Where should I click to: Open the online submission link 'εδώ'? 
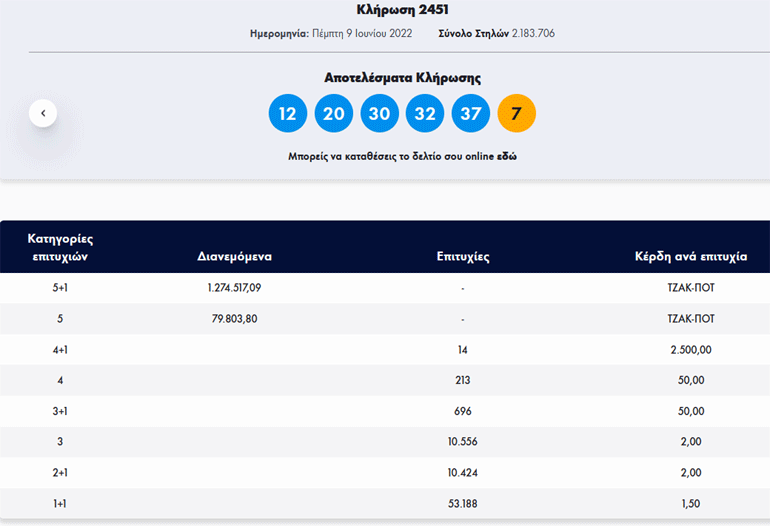pos(507,156)
